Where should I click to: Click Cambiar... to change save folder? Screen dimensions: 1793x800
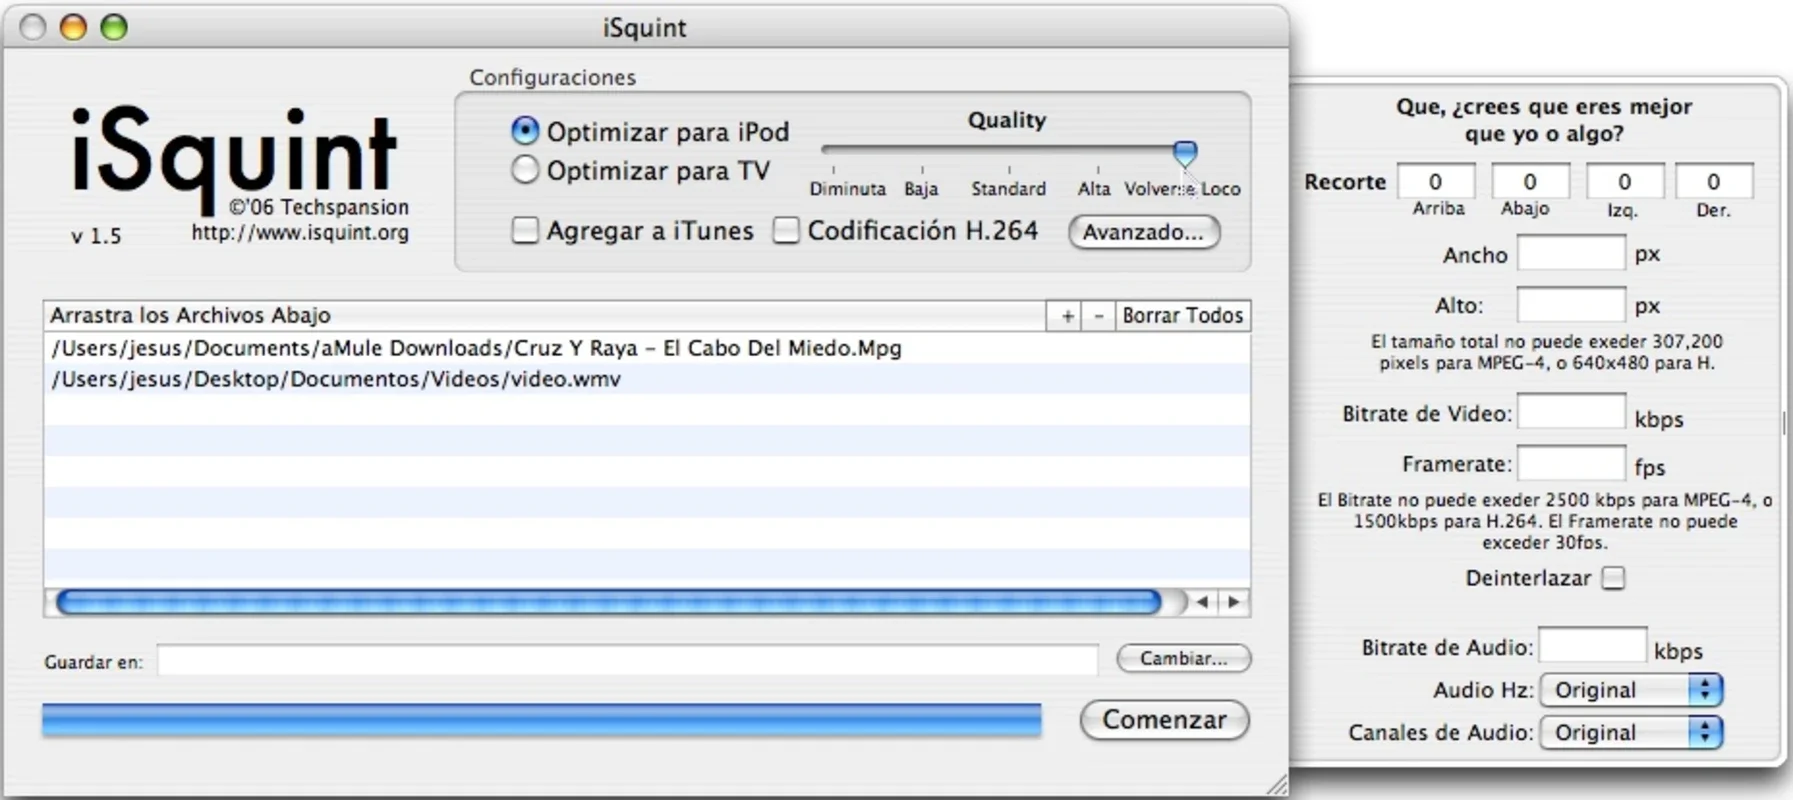(1184, 659)
